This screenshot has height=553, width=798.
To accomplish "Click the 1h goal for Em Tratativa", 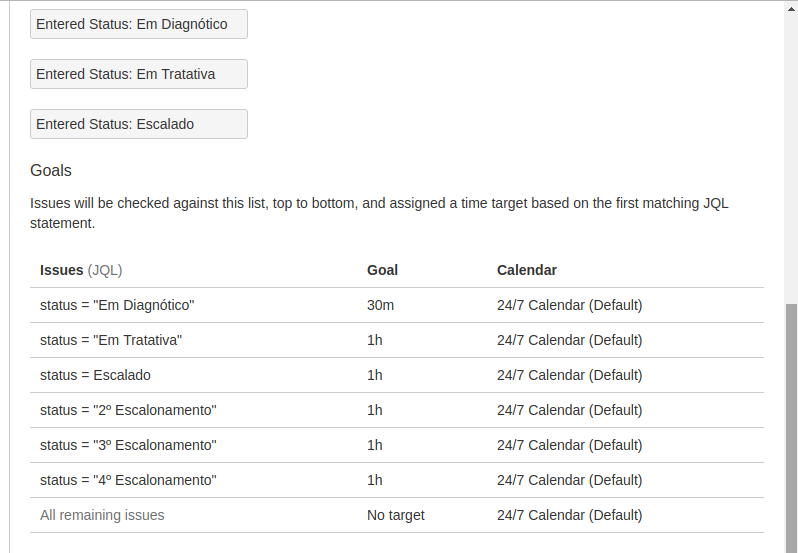I will (x=375, y=340).
